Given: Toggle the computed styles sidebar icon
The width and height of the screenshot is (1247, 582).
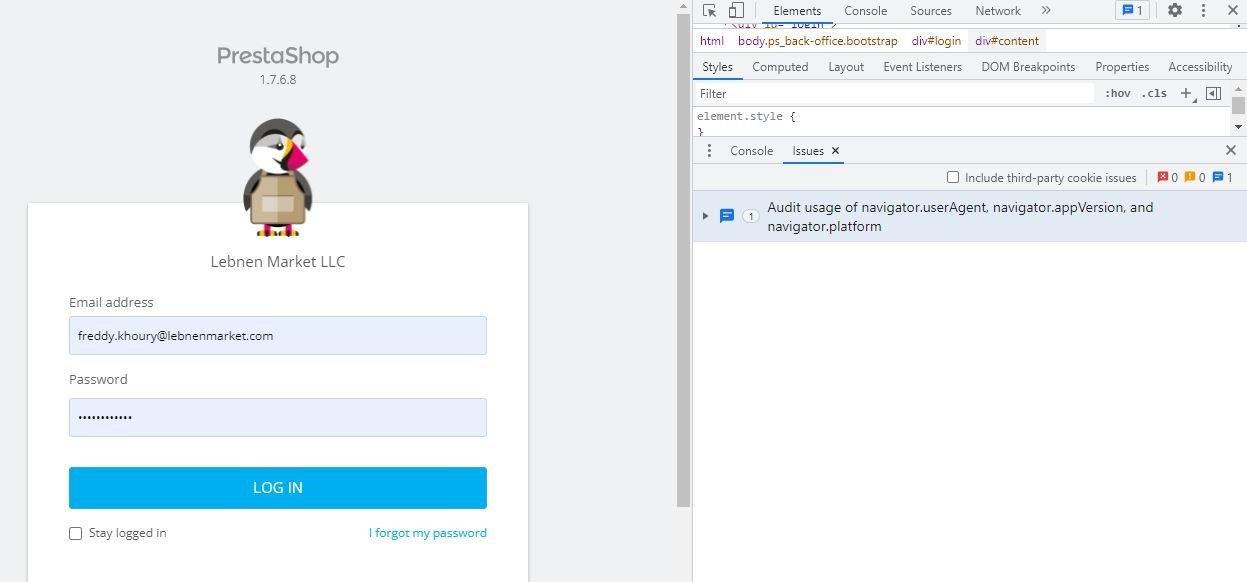Looking at the screenshot, I should pyautogui.click(x=1213, y=93).
